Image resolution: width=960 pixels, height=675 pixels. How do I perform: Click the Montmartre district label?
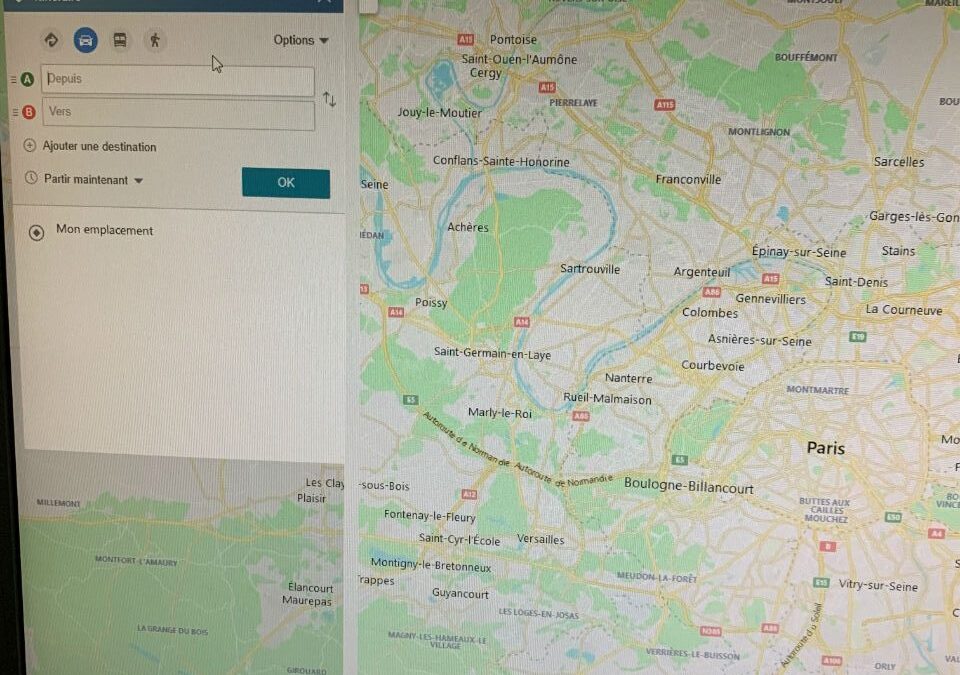[x=817, y=390]
